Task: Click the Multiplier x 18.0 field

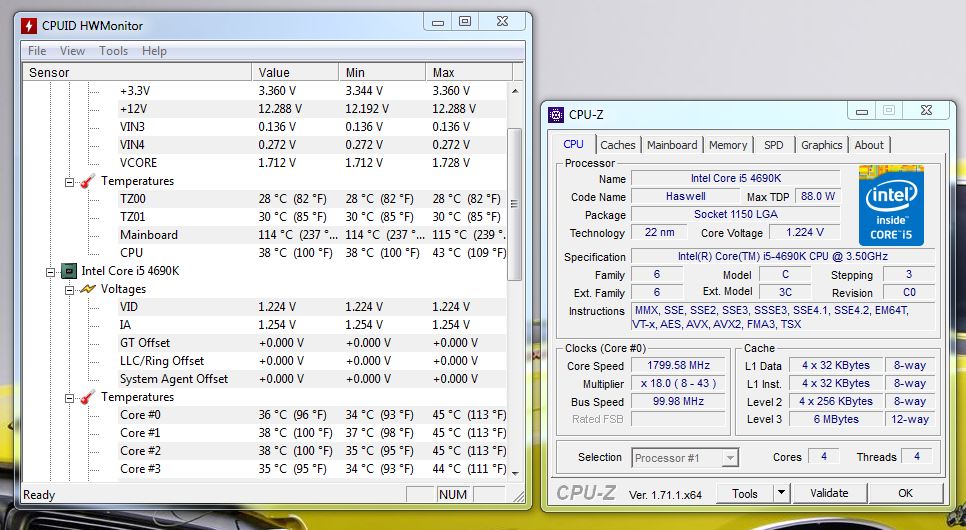Action: coord(678,383)
